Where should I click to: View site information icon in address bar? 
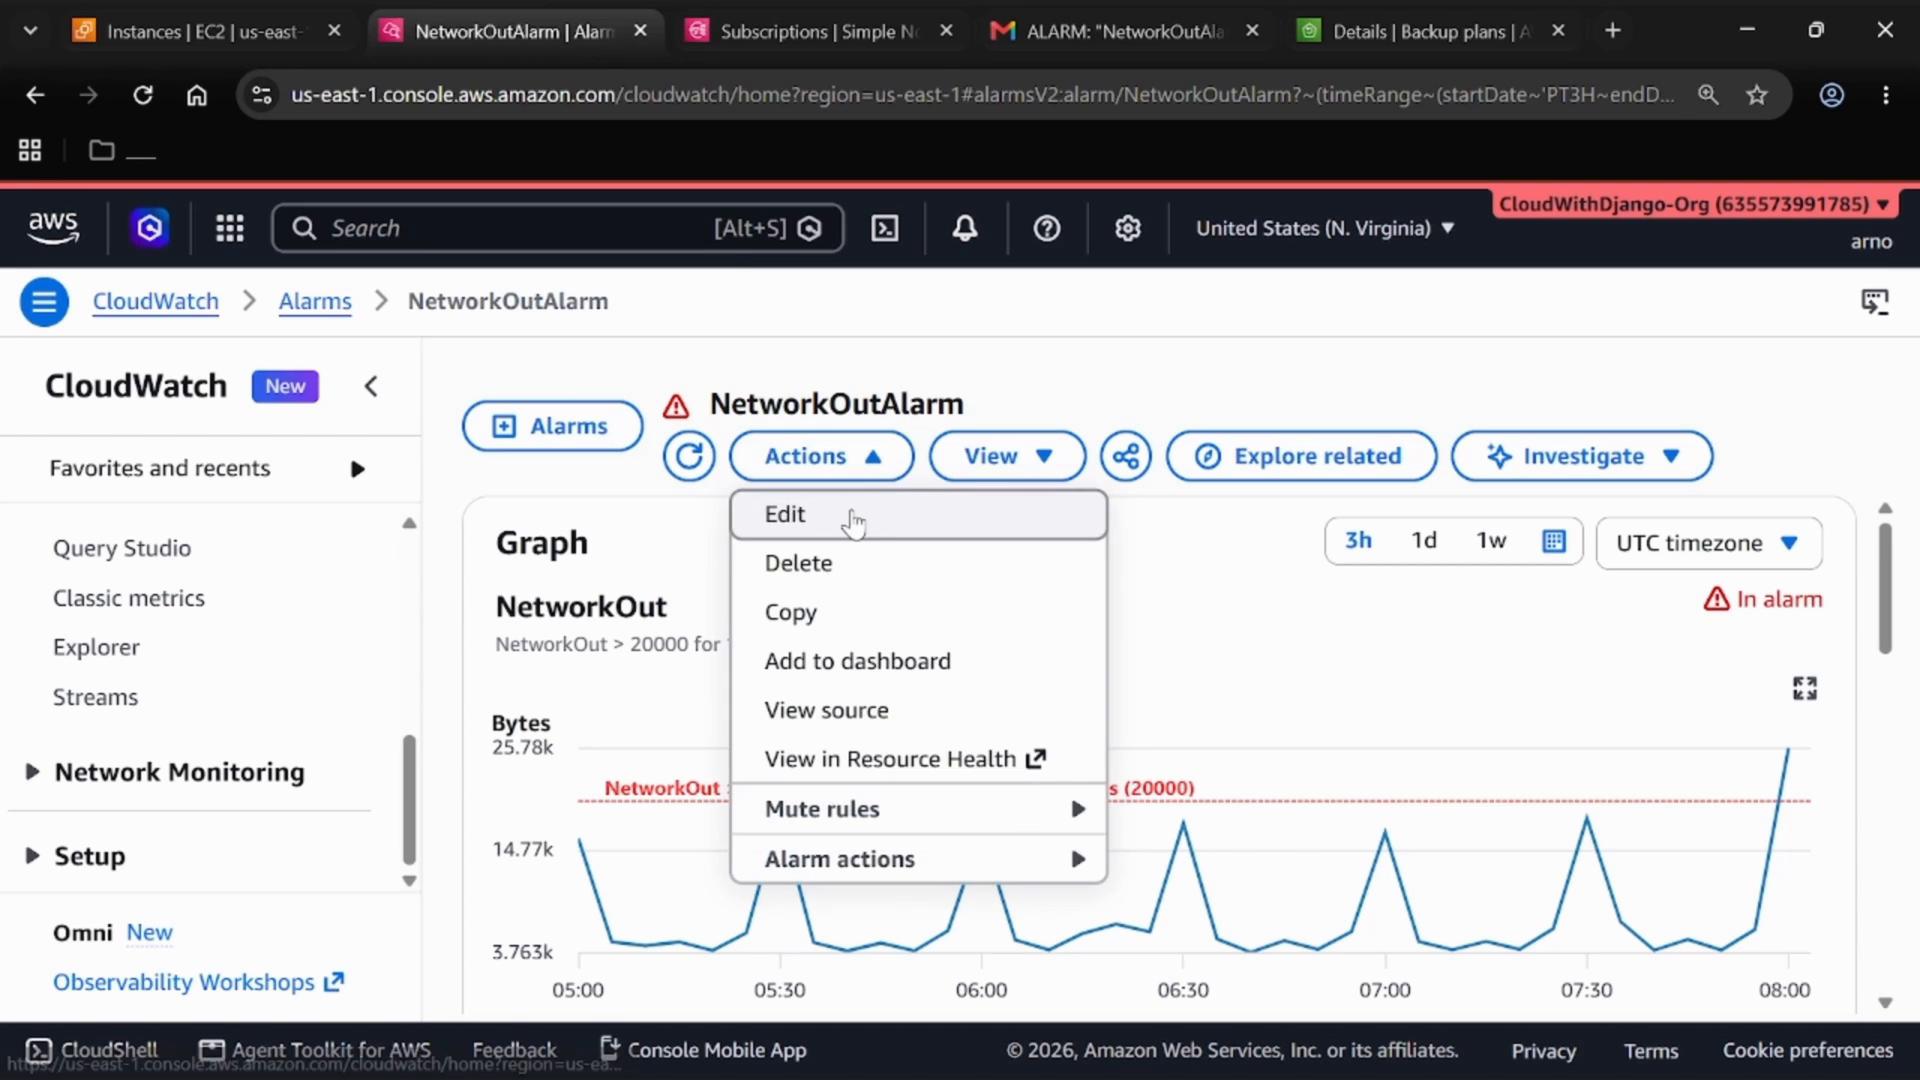point(261,95)
